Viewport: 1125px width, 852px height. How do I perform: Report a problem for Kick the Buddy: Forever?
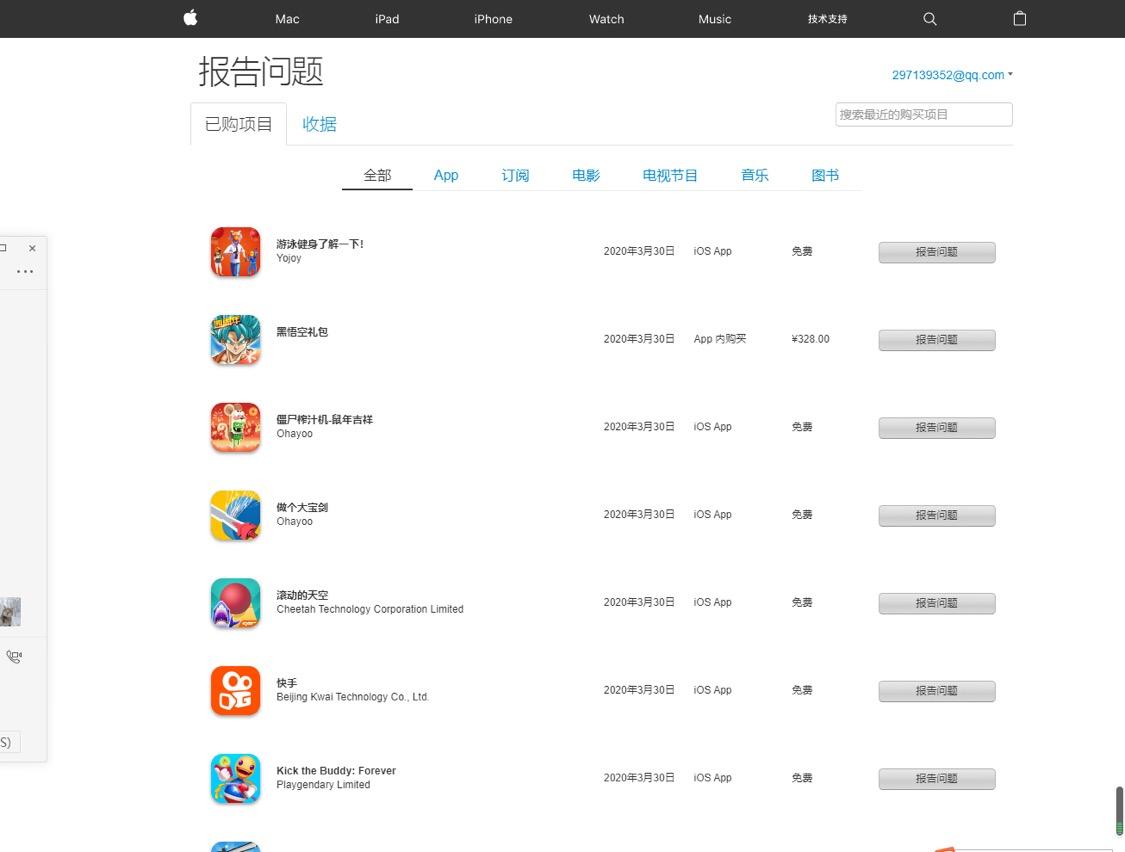point(936,778)
